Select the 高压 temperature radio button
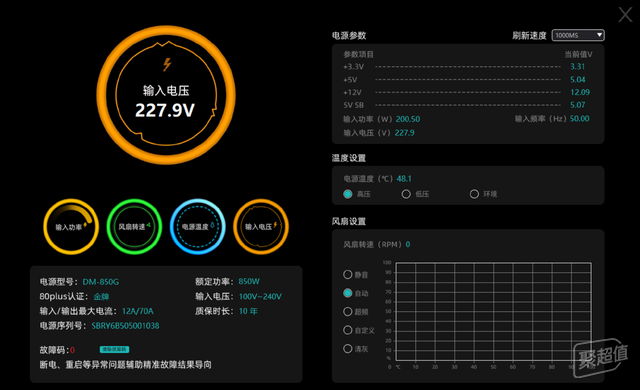Image resolution: width=640 pixels, height=390 pixels. [348, 194]
